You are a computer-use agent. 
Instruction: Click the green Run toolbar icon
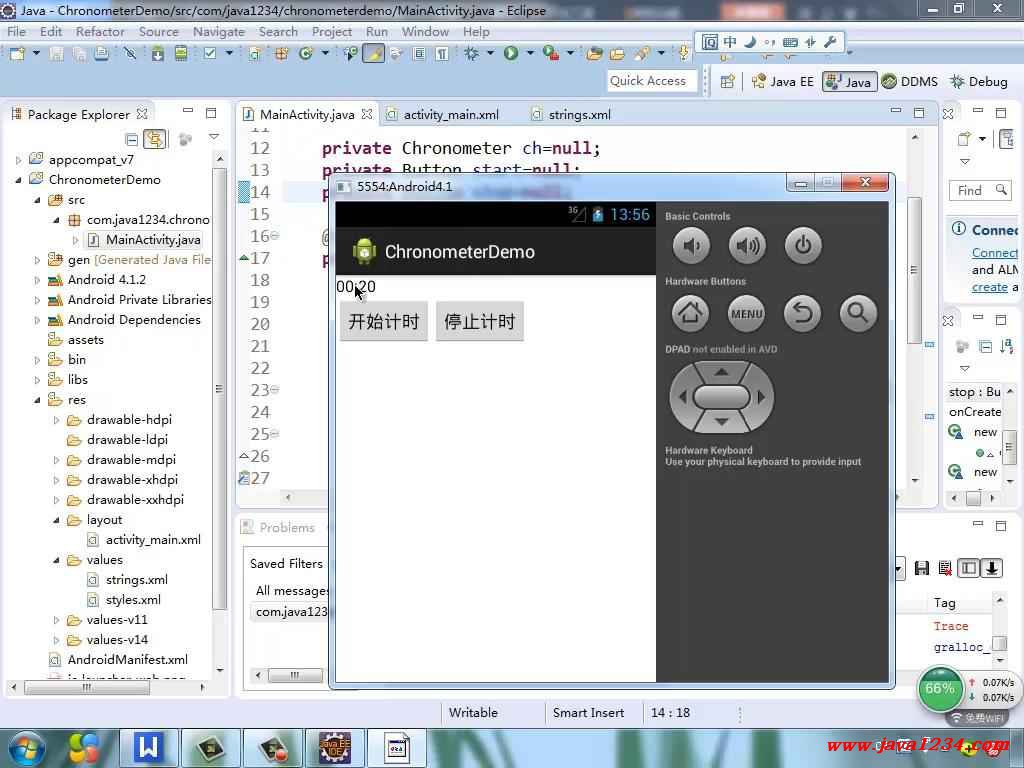click(x=511, y=54)
